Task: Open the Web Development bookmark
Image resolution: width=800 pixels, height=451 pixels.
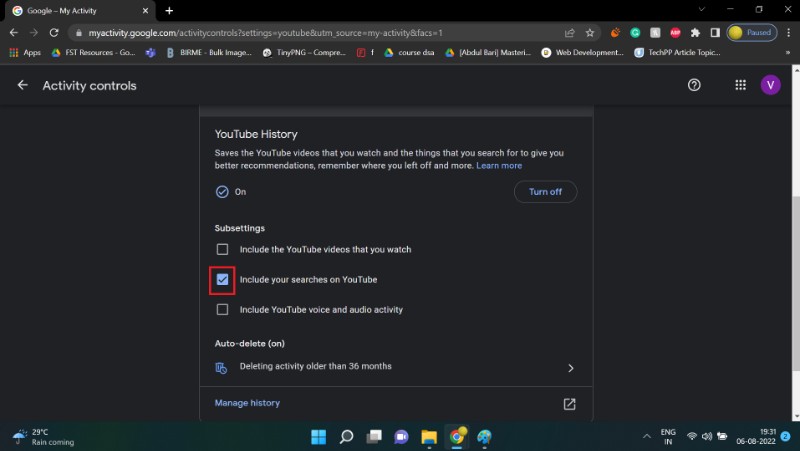Action: (x=583, y=53)
